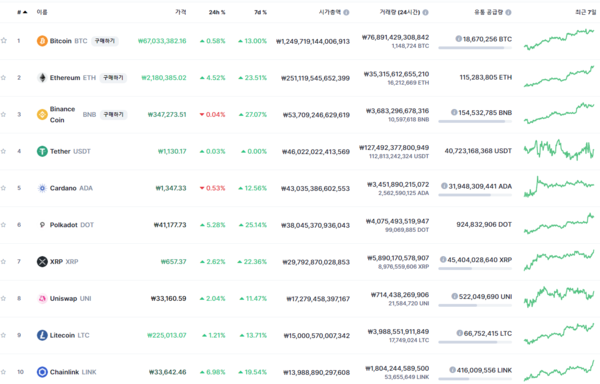The image size is (600, 384).
Task: Click the Polkadot logo icon
Action: 42,225
